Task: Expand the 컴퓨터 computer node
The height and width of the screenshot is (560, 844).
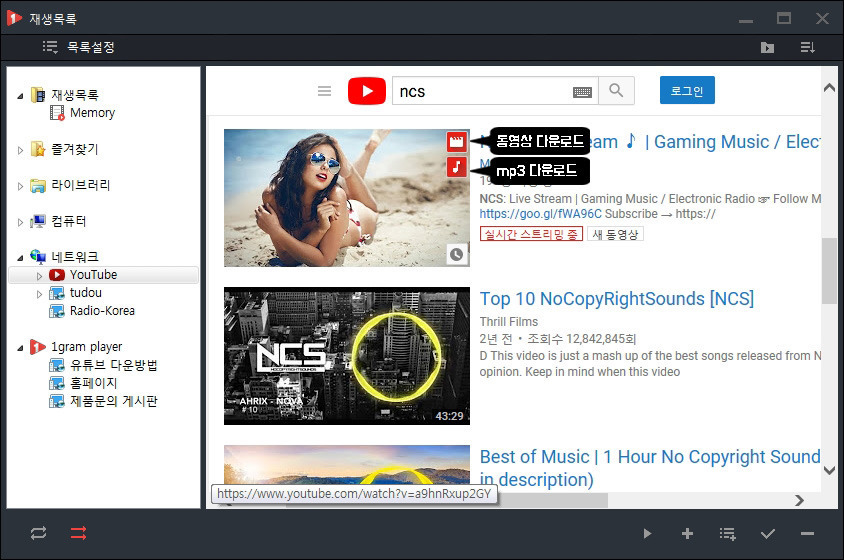Action: tap(20, 222)
